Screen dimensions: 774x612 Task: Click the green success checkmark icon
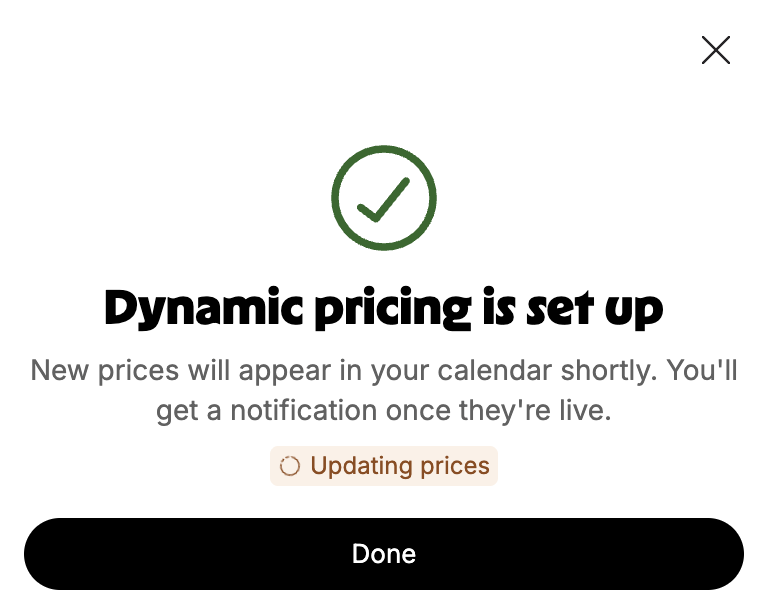point(384,197)
